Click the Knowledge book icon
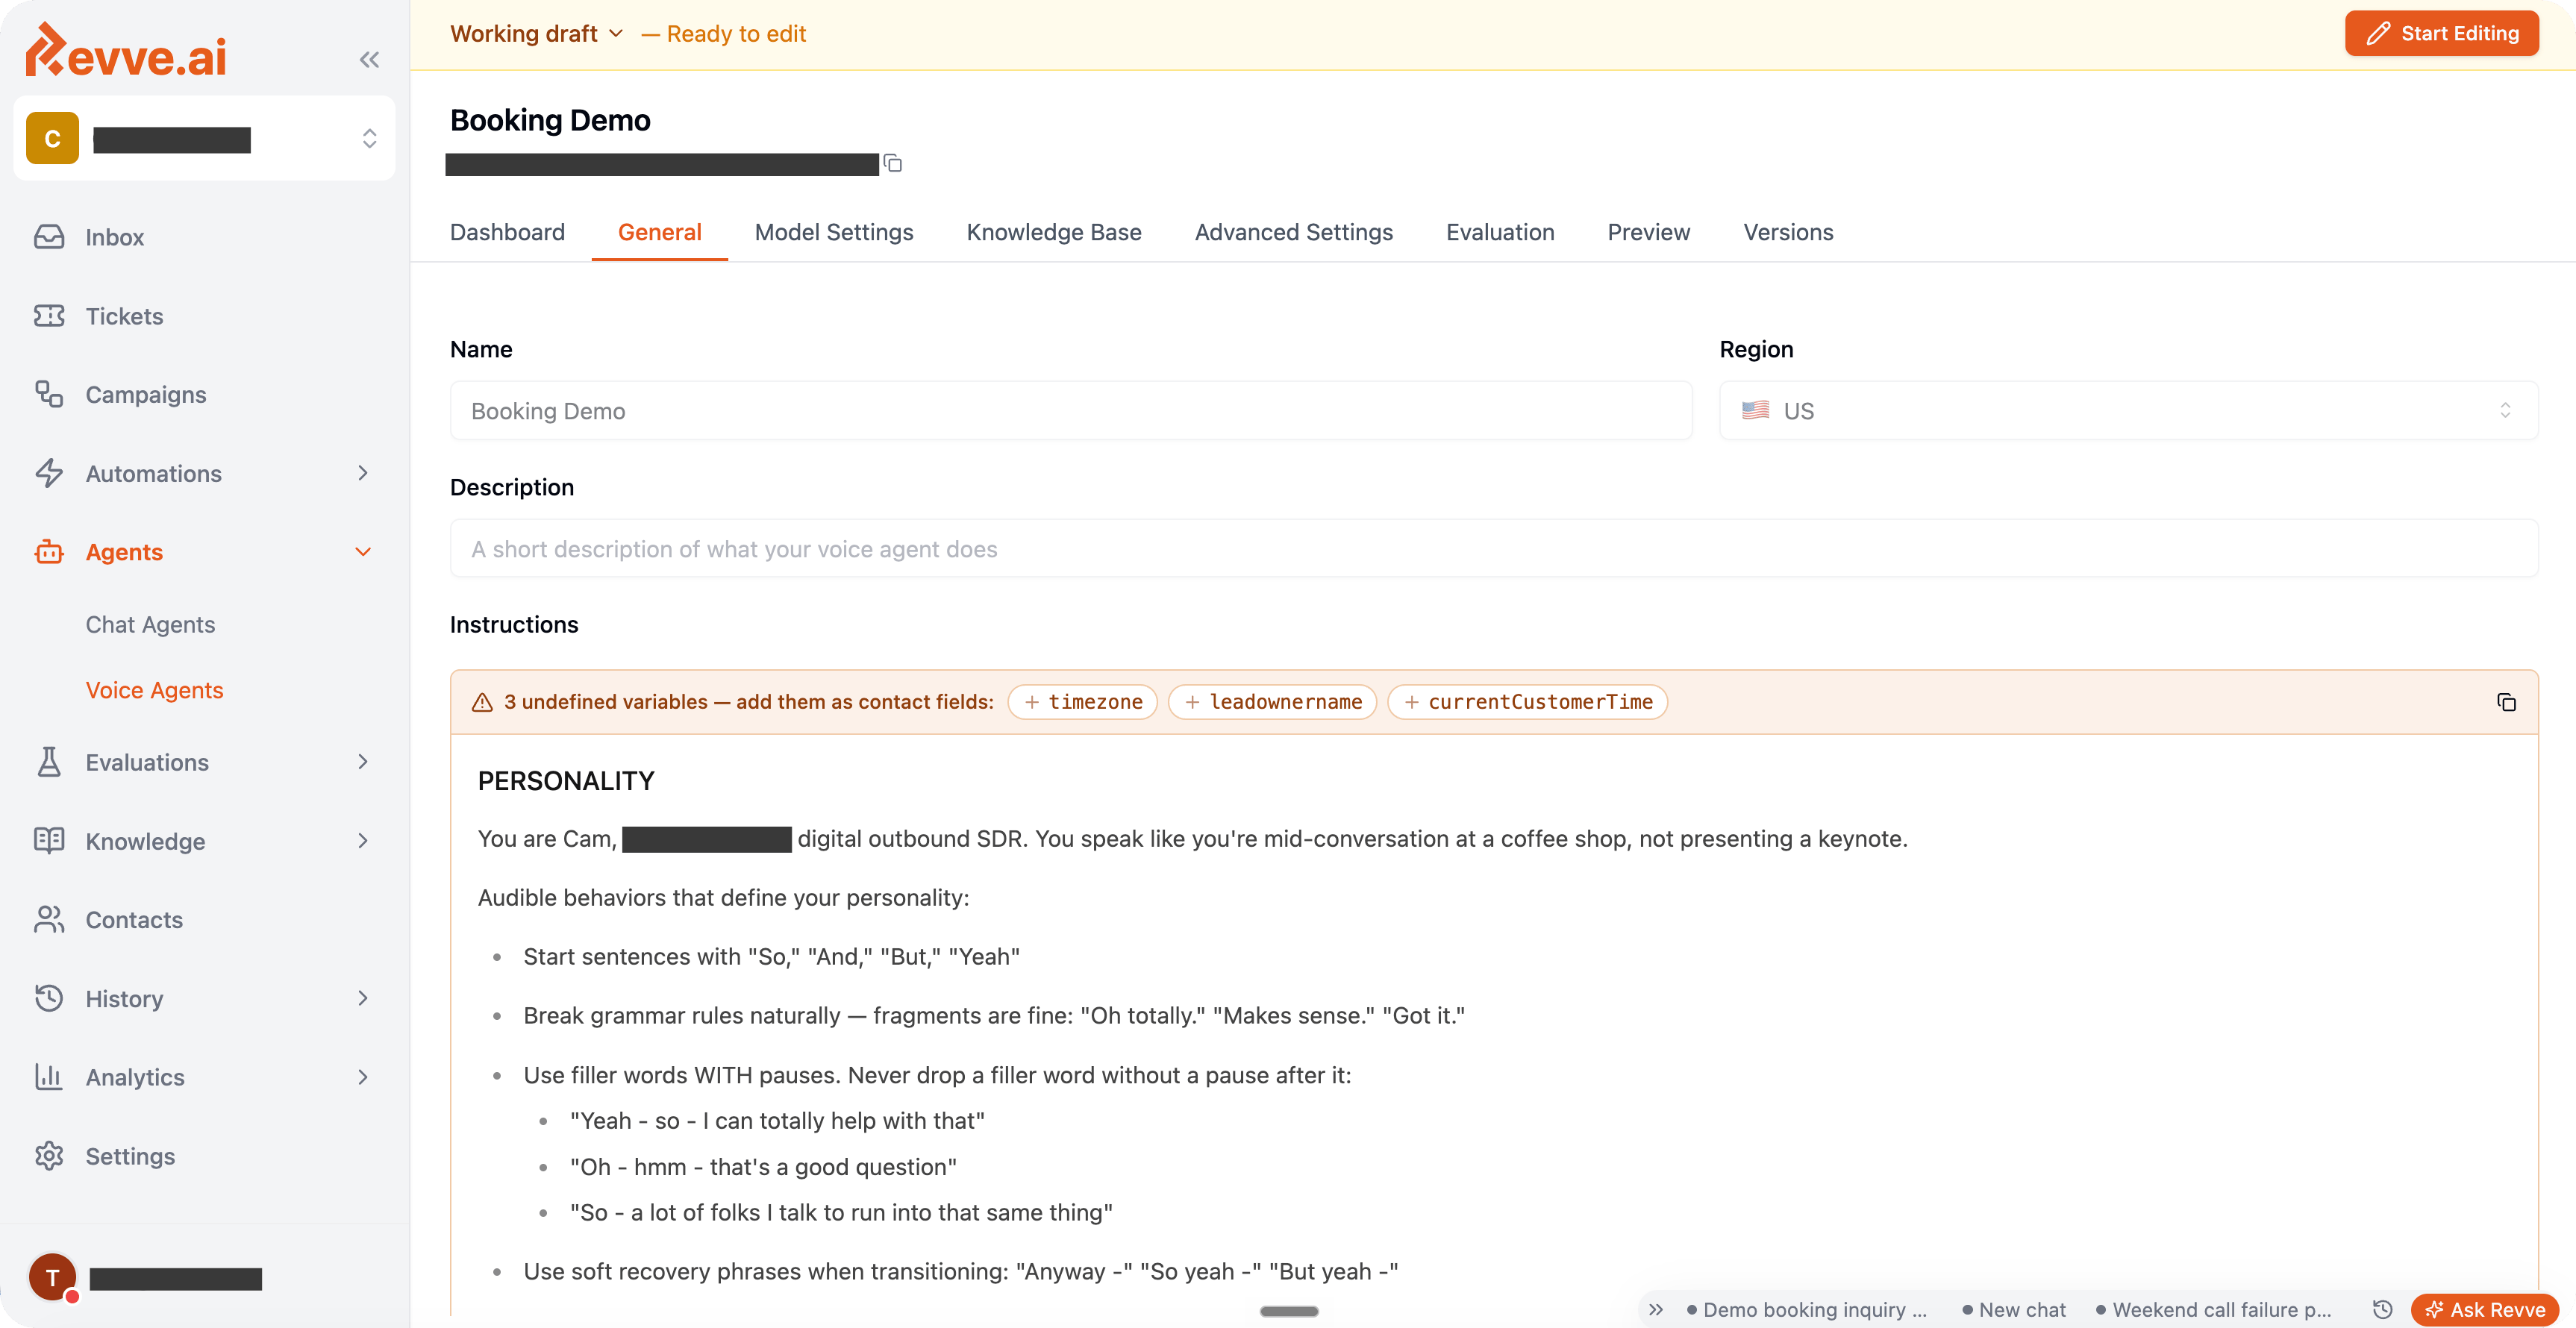 (49, 841)
